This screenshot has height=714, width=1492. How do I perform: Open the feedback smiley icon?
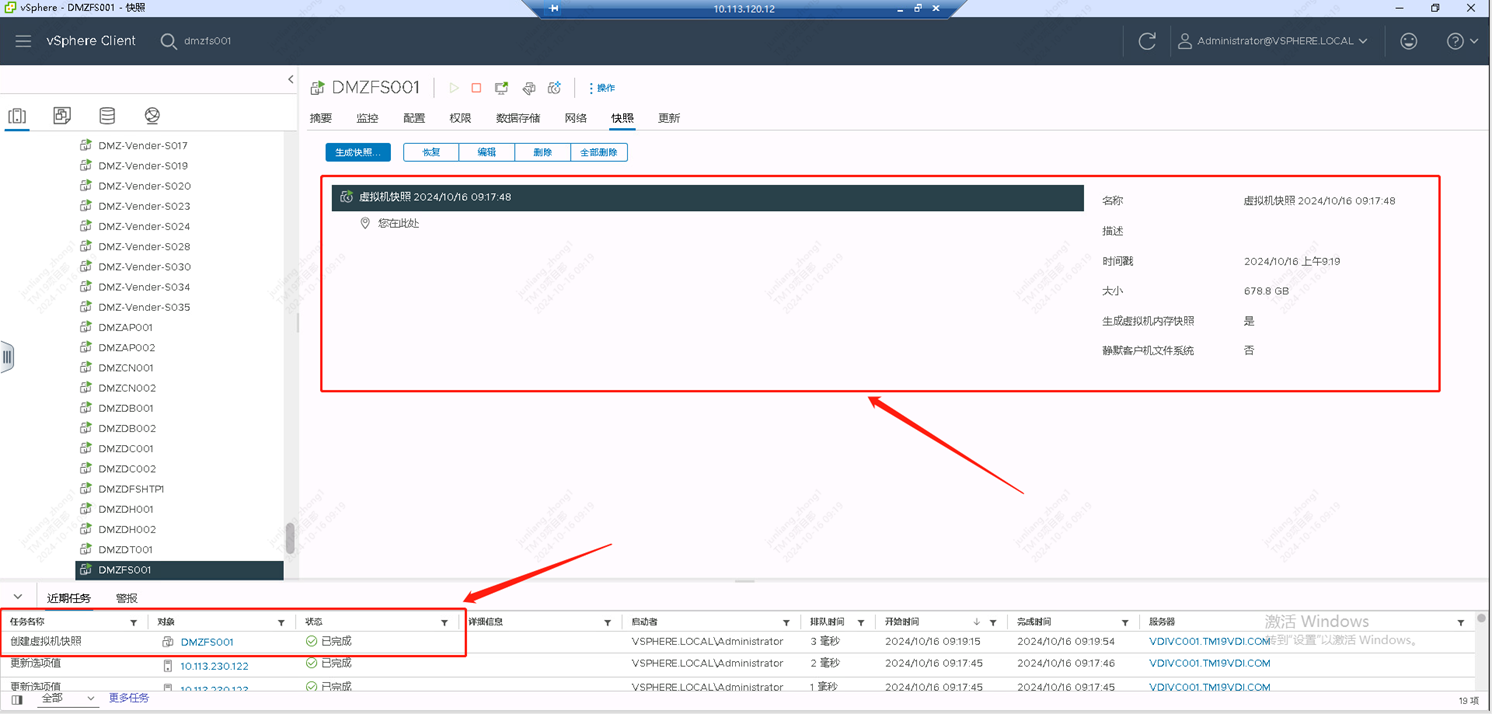1408,41
